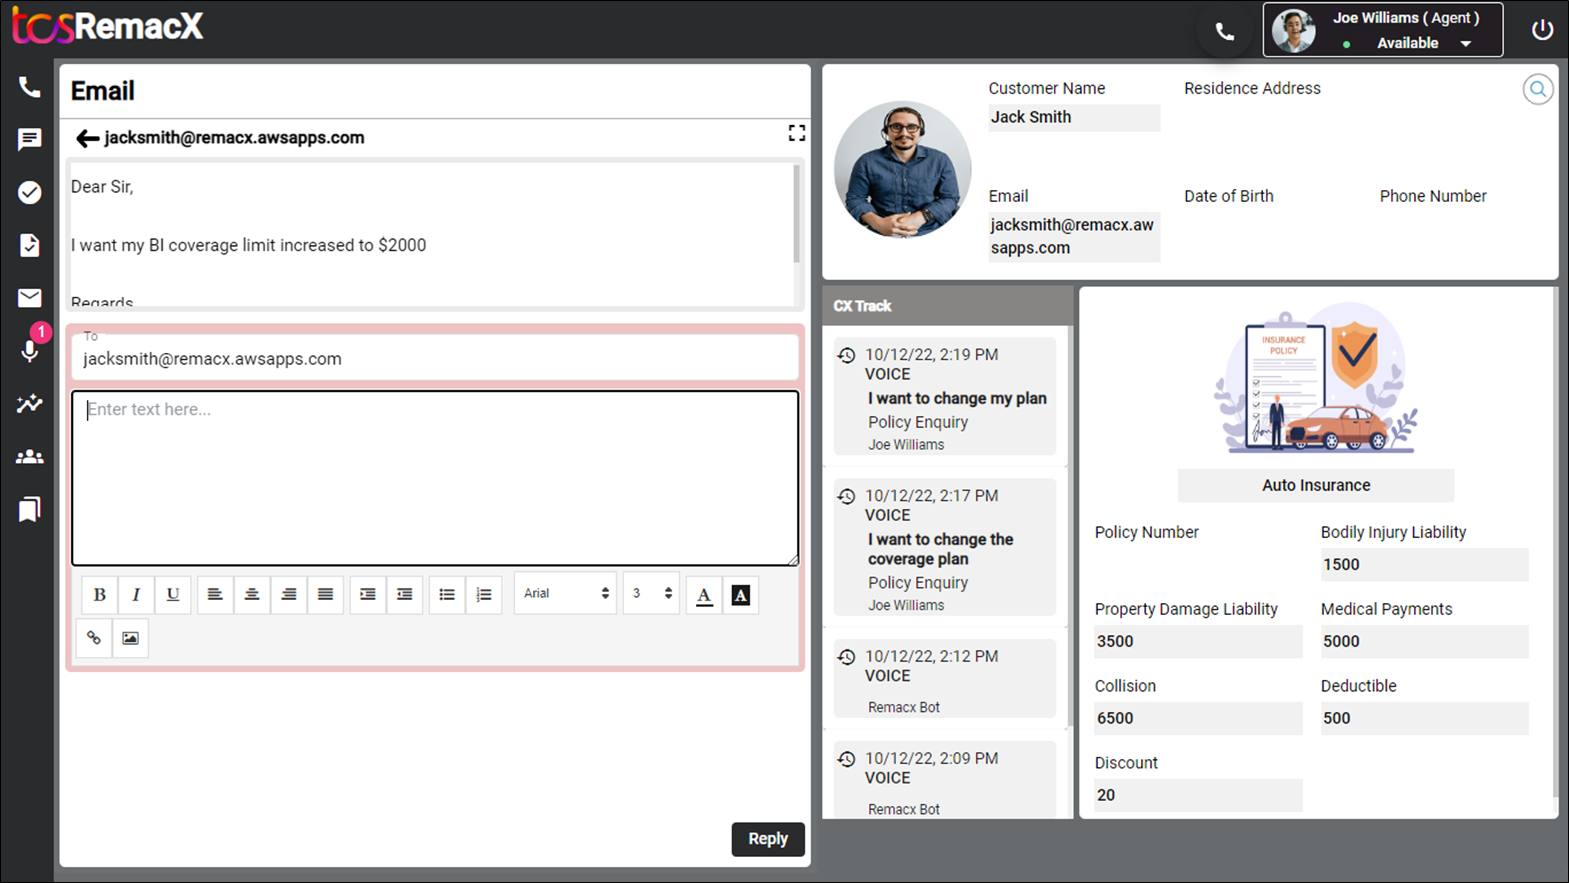
Task: Click the Collision value 6500
Action: pyautogui.click(x=1198, y=718)
